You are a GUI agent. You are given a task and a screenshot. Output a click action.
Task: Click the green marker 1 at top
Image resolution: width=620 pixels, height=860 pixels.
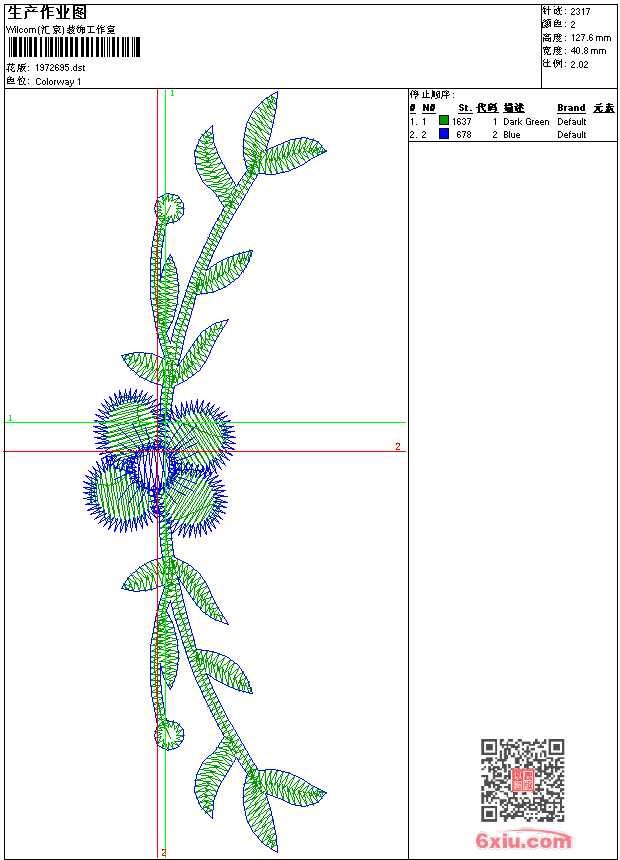(172, 93)
